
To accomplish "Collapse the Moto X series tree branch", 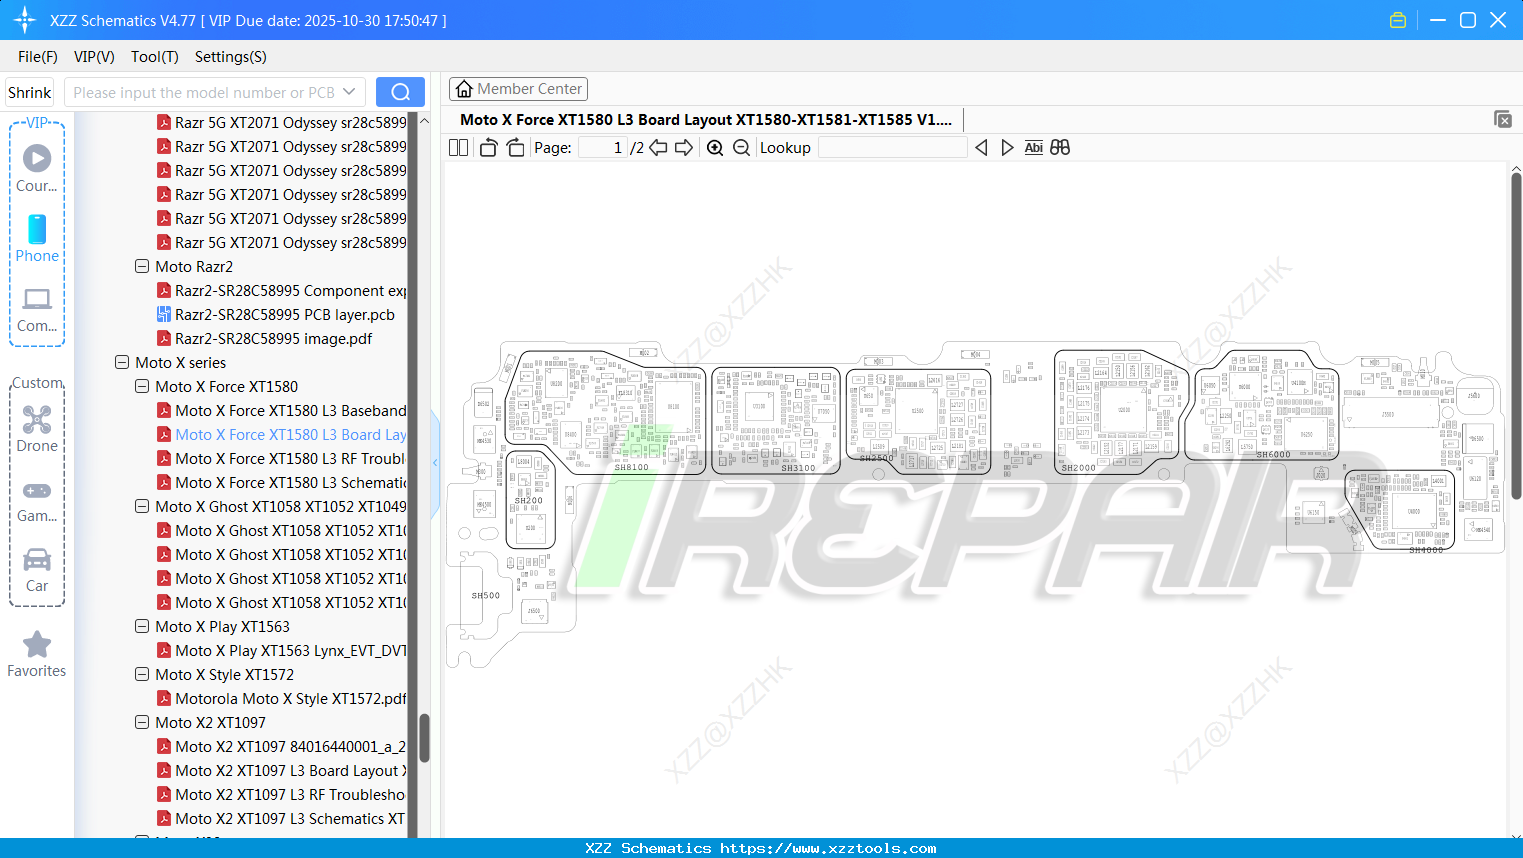I will pos(121,362).
